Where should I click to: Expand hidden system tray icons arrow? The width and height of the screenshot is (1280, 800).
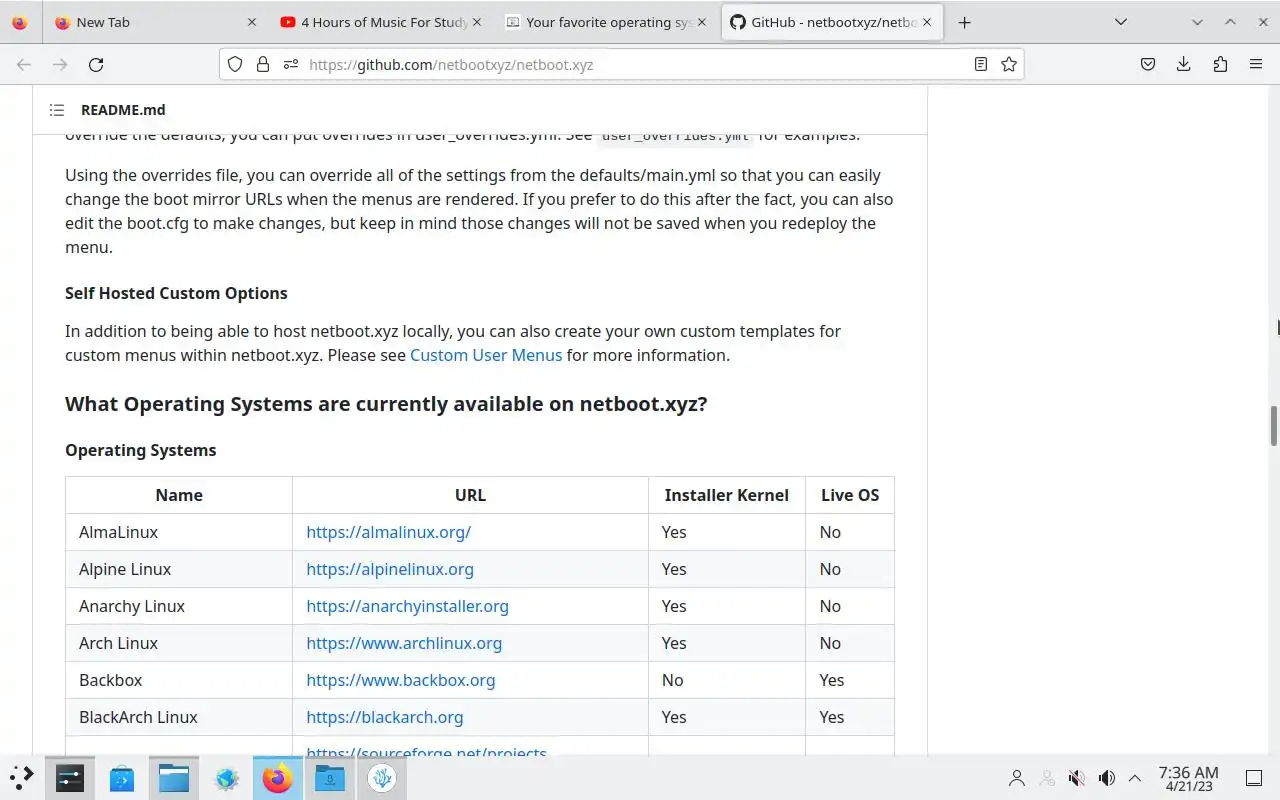pyautogui.click(x=1135, y=778)
